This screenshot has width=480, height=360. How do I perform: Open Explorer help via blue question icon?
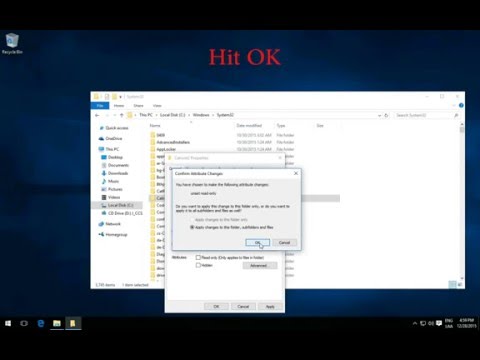(461, 105)
